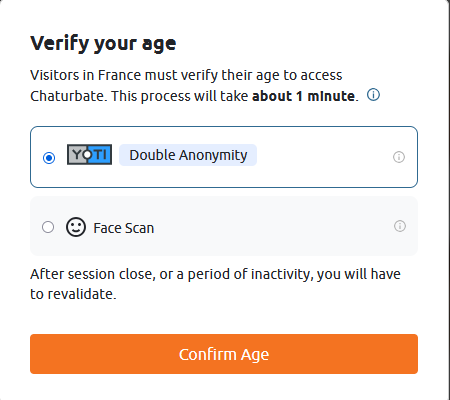Click the 'Verify your age' heading
Viewport: 450px width, 400px height.
103,44
